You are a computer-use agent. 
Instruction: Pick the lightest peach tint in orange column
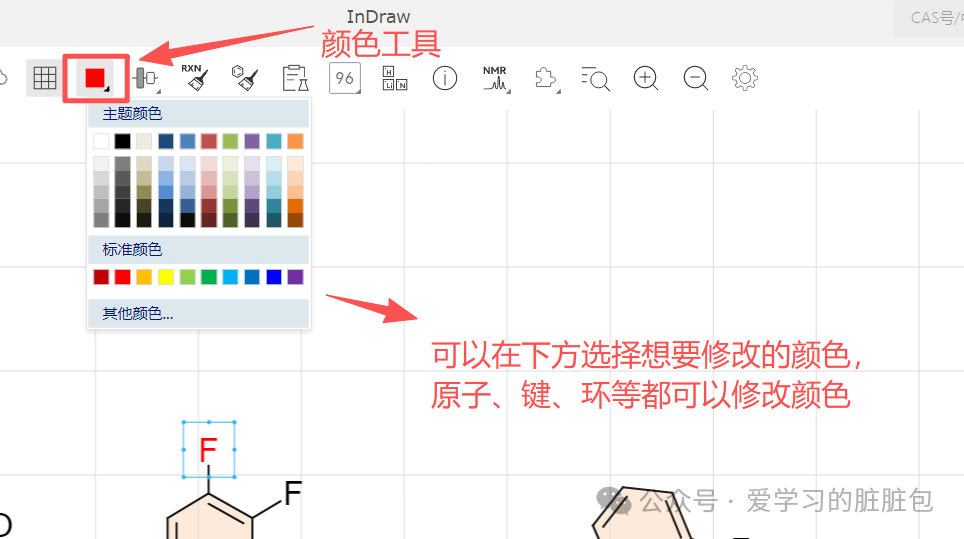point(295,163)
